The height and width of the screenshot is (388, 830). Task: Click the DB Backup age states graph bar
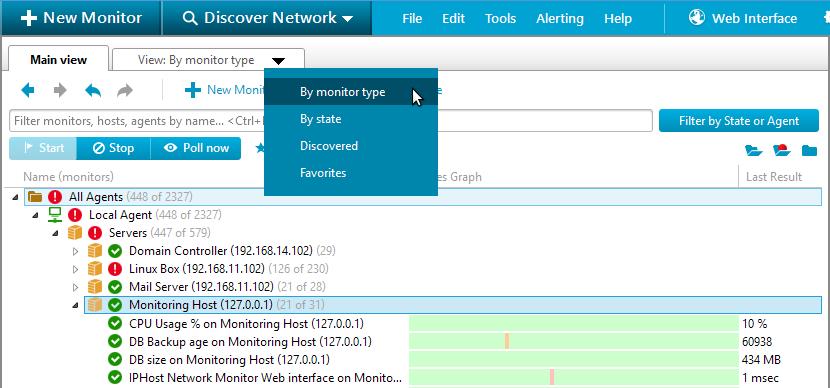click(x=574, y=341)
